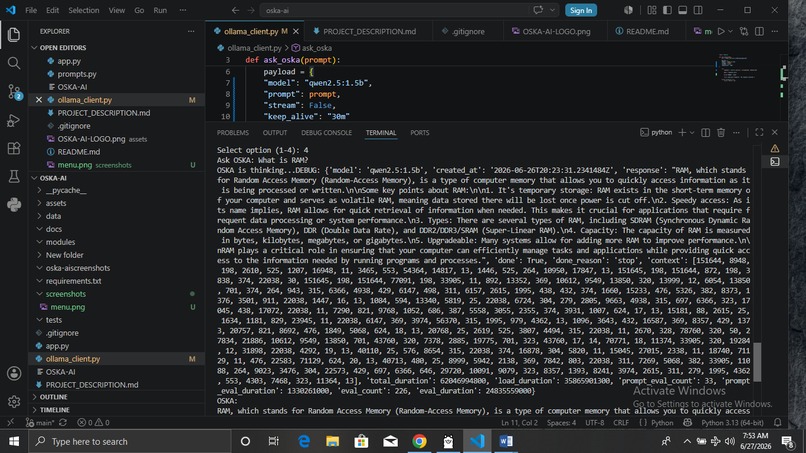Open chat dropdown arrow in title bar
Image resolution: width=806 pixels, height=453 pixels.
553,10
